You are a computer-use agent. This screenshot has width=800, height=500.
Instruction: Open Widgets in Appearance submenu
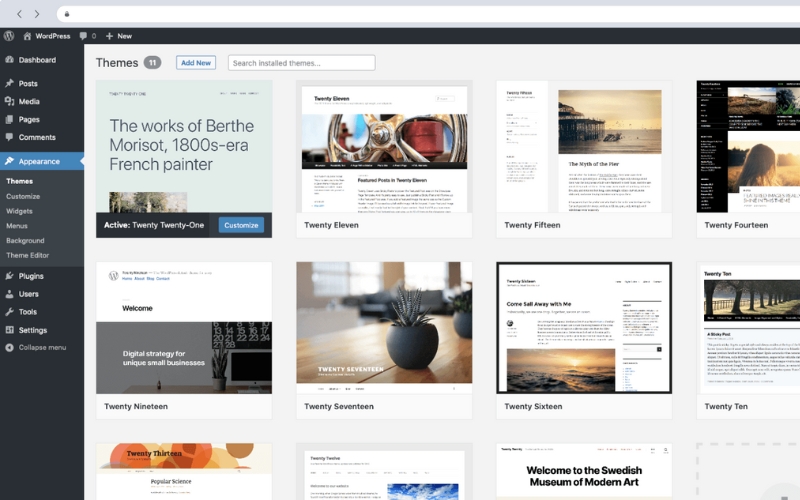coord(19,211)
